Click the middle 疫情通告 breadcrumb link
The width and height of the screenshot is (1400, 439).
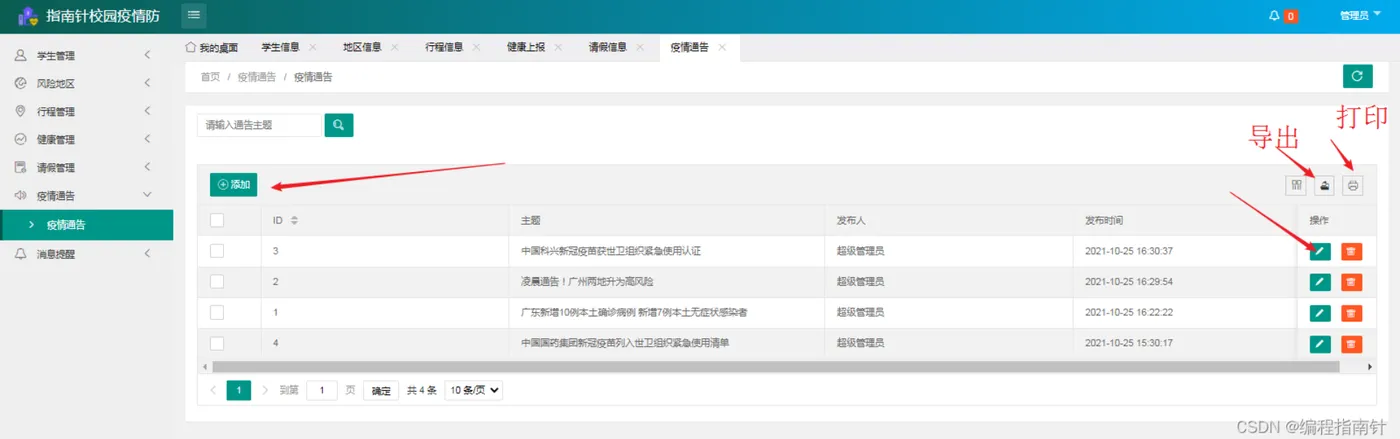(x=257, y=76)
